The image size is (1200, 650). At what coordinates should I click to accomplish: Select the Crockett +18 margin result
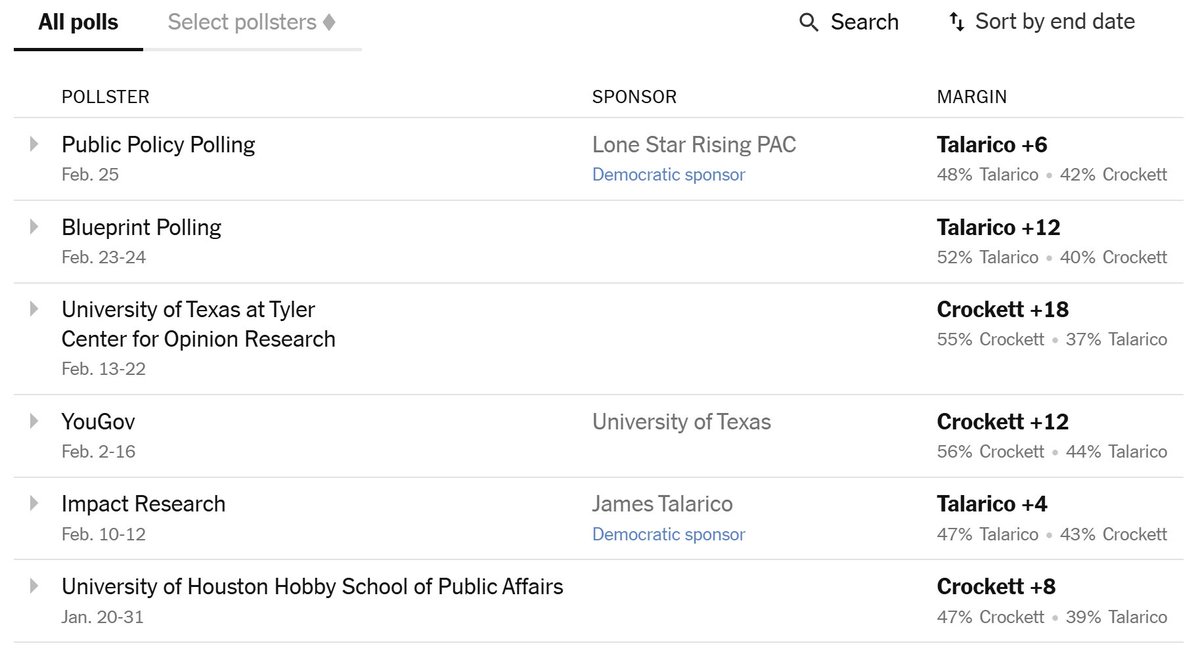coord(1002,309)
